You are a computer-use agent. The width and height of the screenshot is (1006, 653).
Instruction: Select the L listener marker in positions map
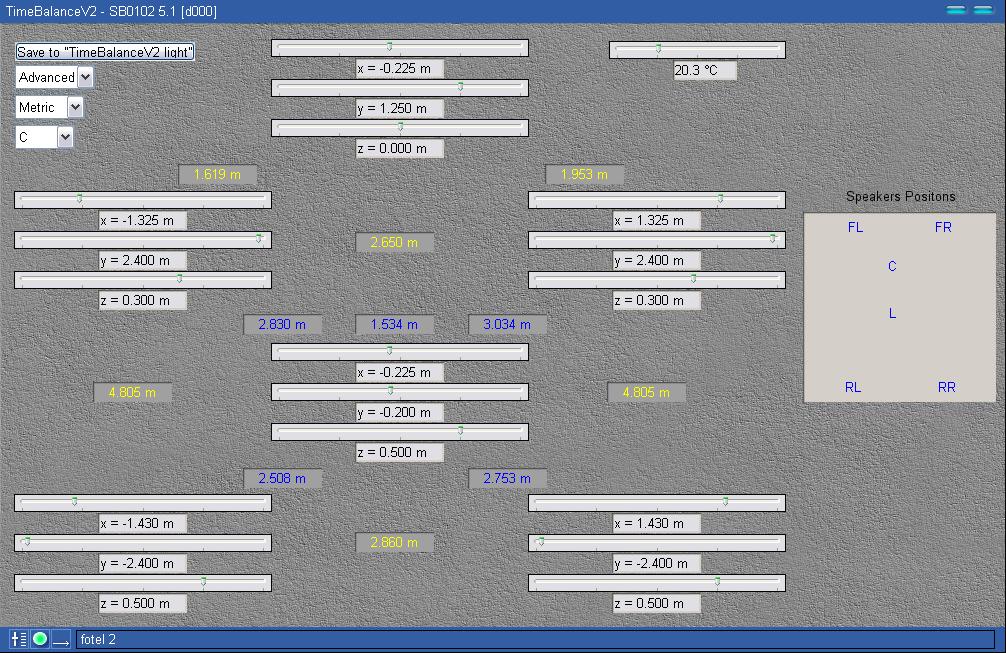(x=892, y=313)
